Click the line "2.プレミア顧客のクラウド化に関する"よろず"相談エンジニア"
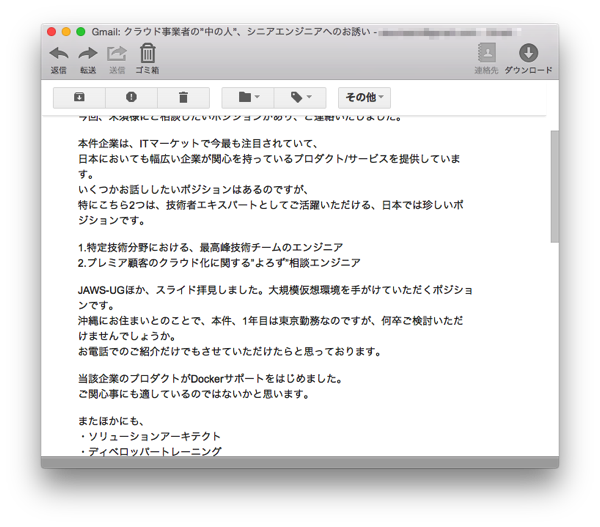 point(219,263)
